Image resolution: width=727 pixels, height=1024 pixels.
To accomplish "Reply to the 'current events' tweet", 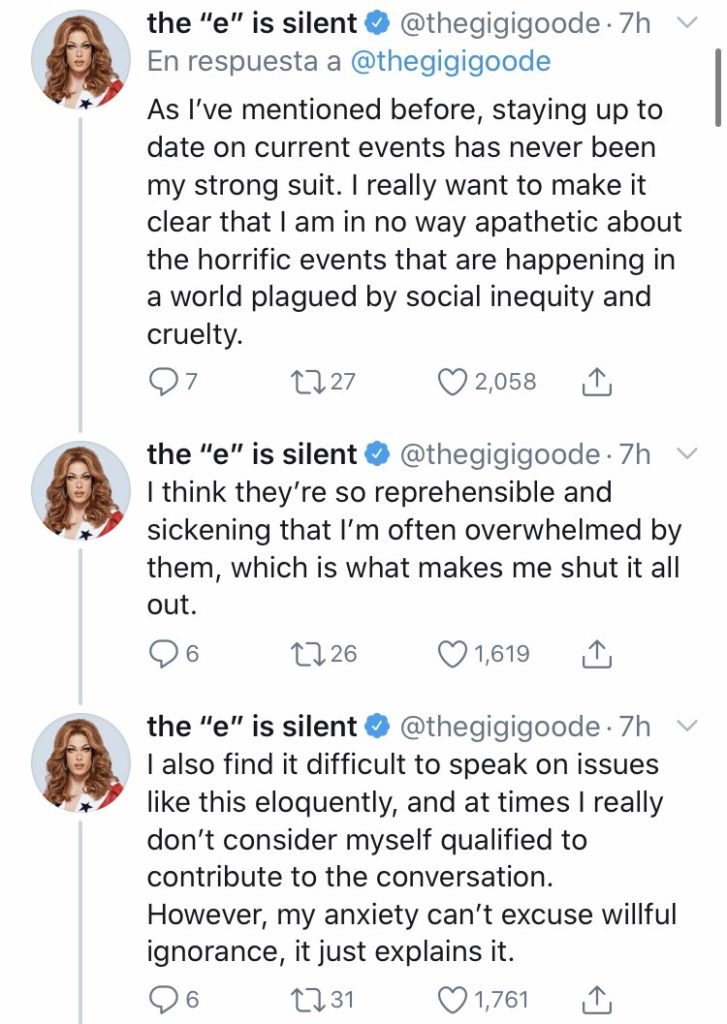I will tap(162, 381).
